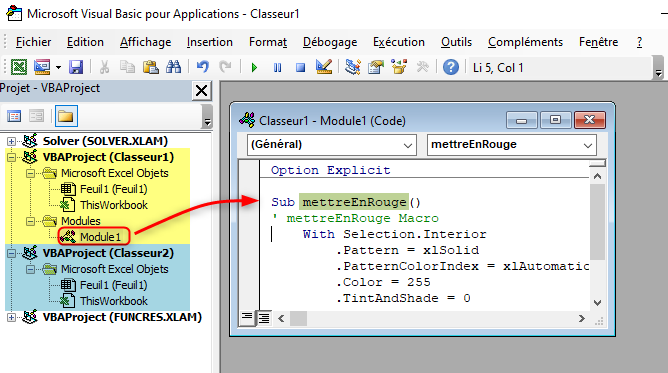
Task: Open Visual Basic Help question icon
Action: pyautogui.click(x=451, y=67)
